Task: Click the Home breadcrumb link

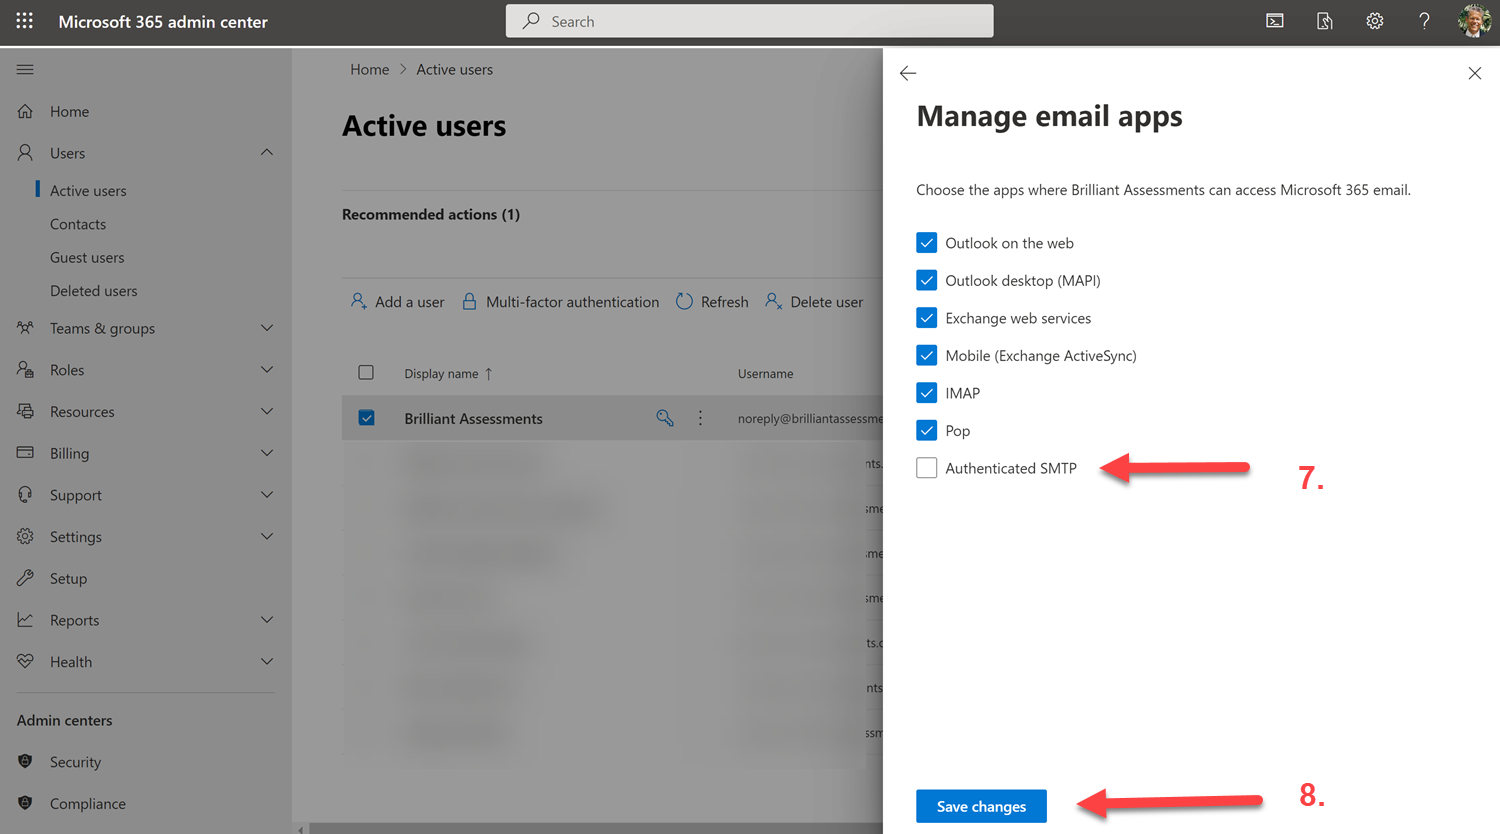Action: tap(369, 69)
